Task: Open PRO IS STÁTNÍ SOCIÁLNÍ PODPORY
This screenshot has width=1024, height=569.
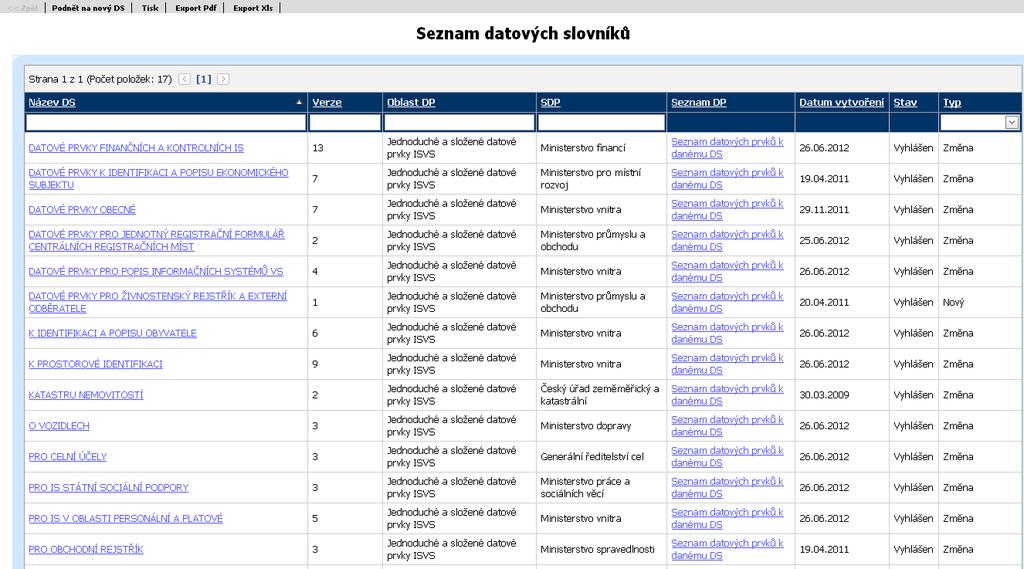Action: click(108, 488)
